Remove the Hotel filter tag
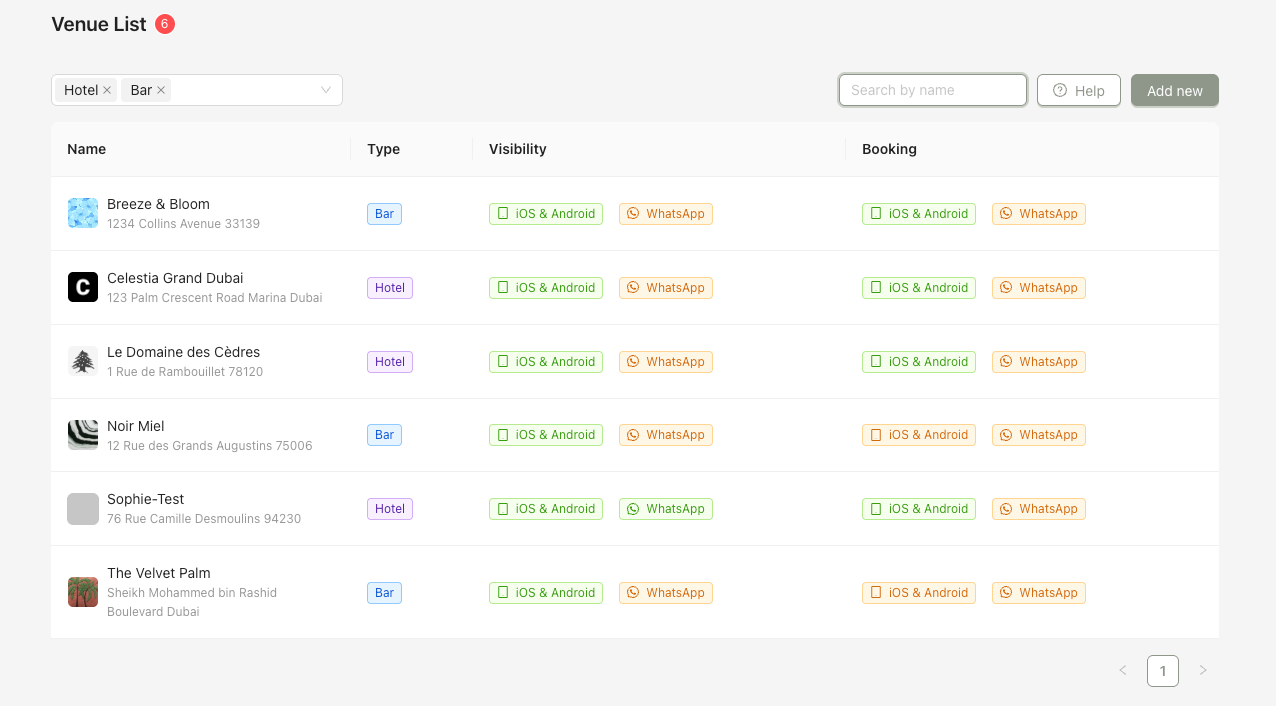The width and height of the screenshot is (1276, 706). tap(107, 90)
